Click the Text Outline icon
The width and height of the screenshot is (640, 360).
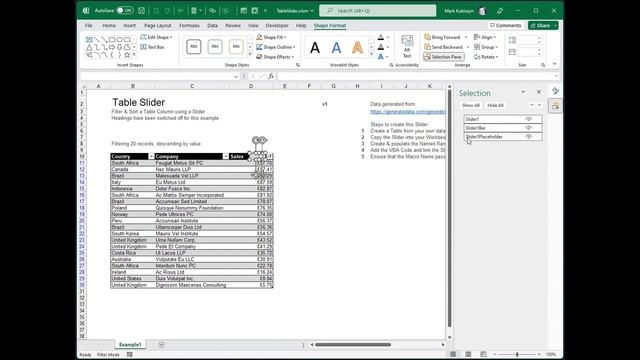coord(381,47)
